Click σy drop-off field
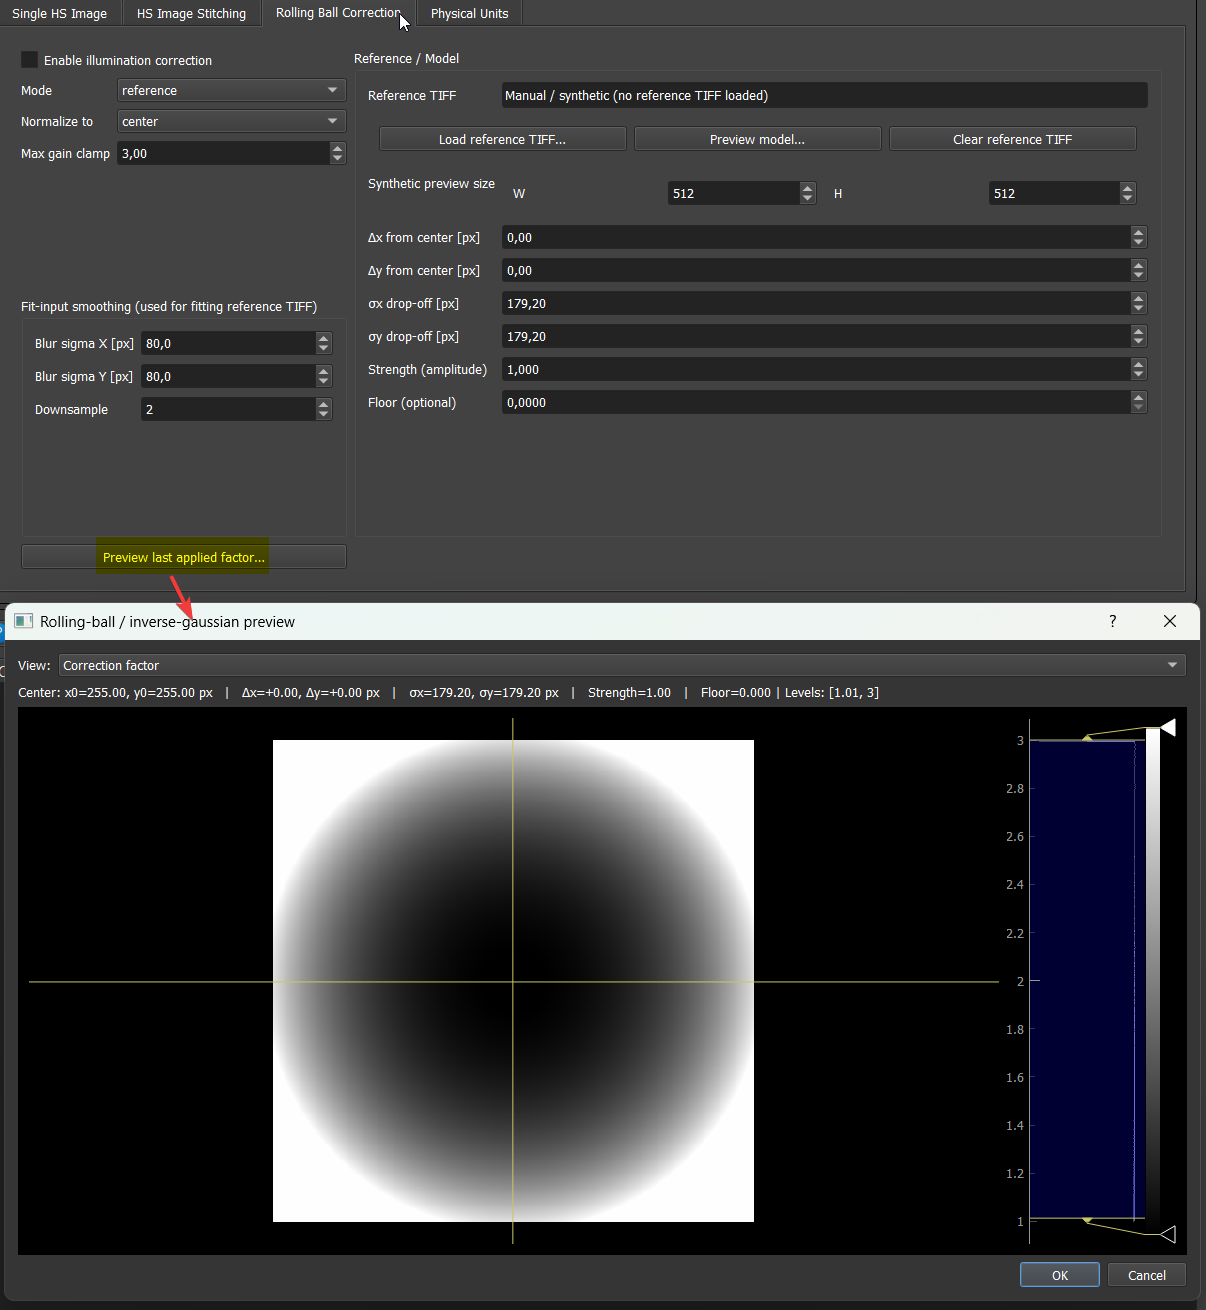This screenshot has width=1206, height=1310. (x=816, y=336)
